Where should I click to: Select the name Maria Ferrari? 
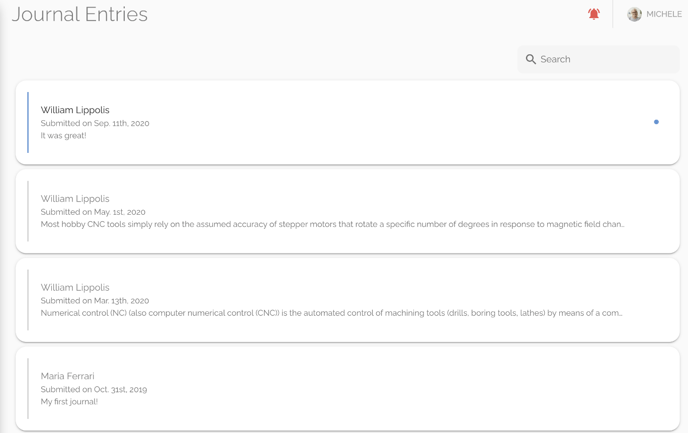click(68, 376)
